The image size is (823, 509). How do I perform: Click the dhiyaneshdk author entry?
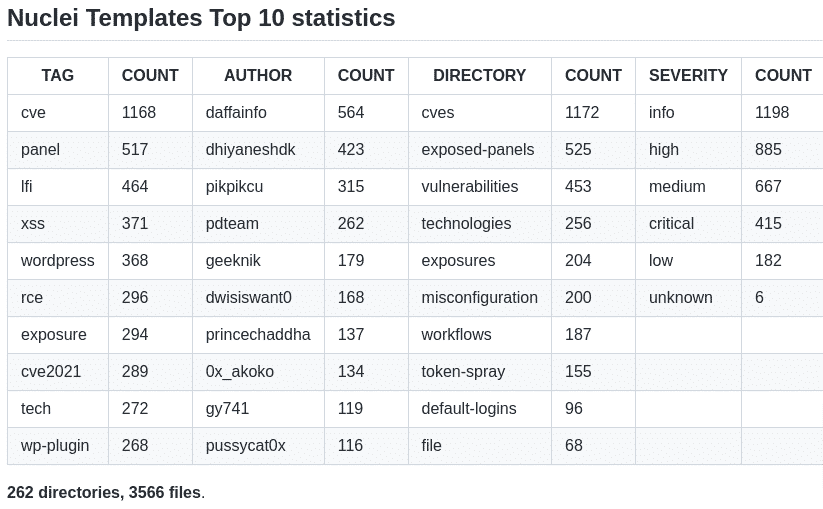(250, 149)
